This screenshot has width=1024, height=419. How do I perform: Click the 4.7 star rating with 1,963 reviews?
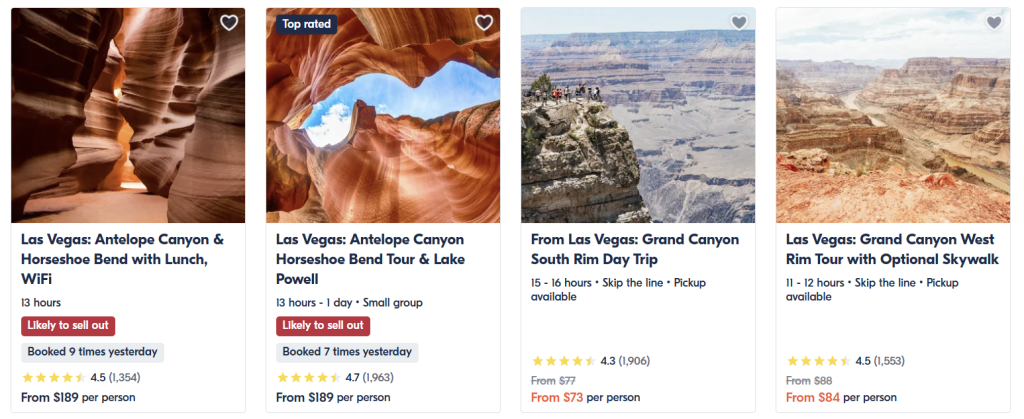333,377
